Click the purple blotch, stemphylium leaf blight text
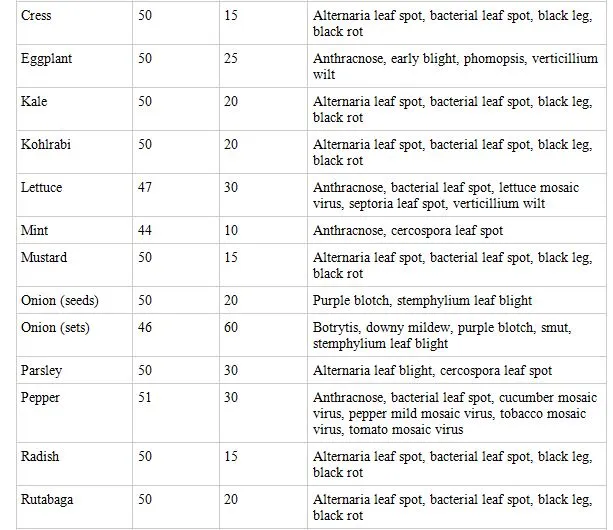This screenshot has height=530, width=613. point(422,301)
